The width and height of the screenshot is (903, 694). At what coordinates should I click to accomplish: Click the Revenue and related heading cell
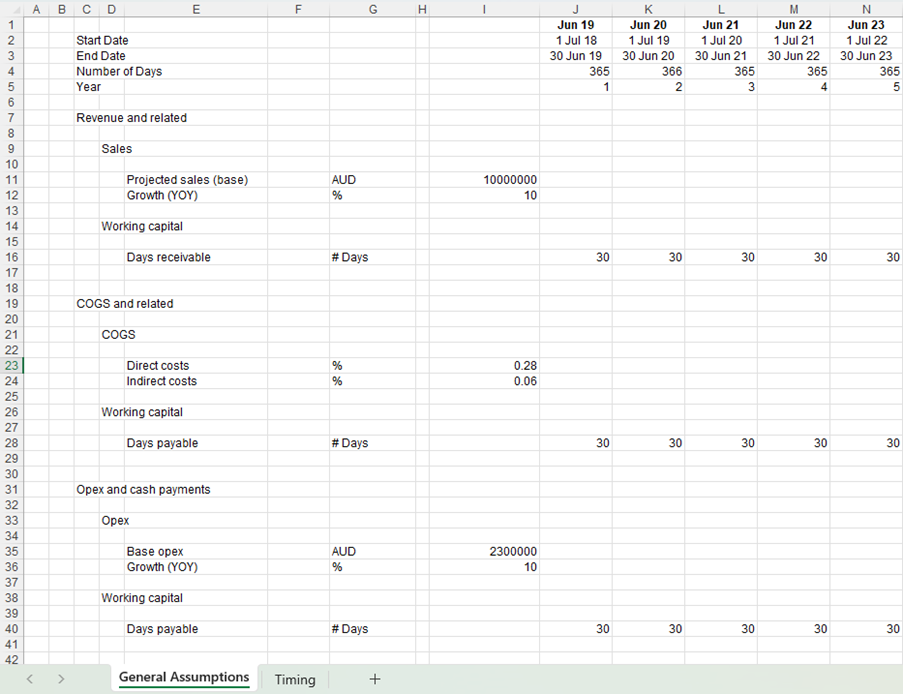[132, 118]
